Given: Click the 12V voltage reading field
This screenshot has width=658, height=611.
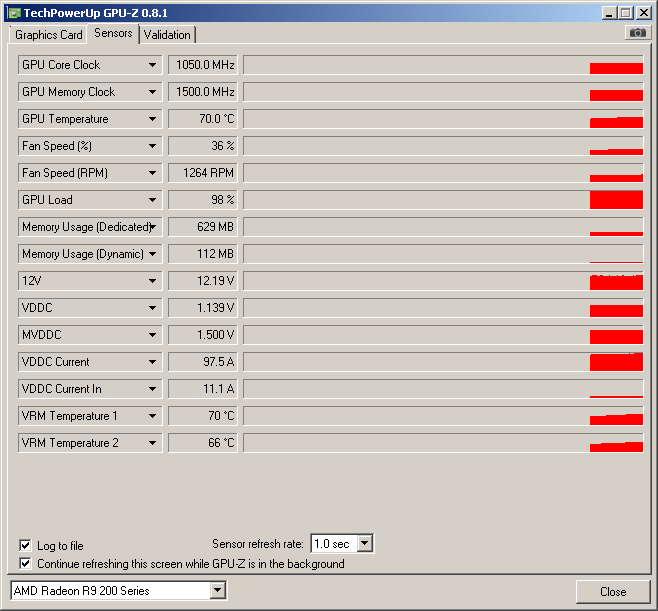Looking at the screenshot, I should pos(202,281).
